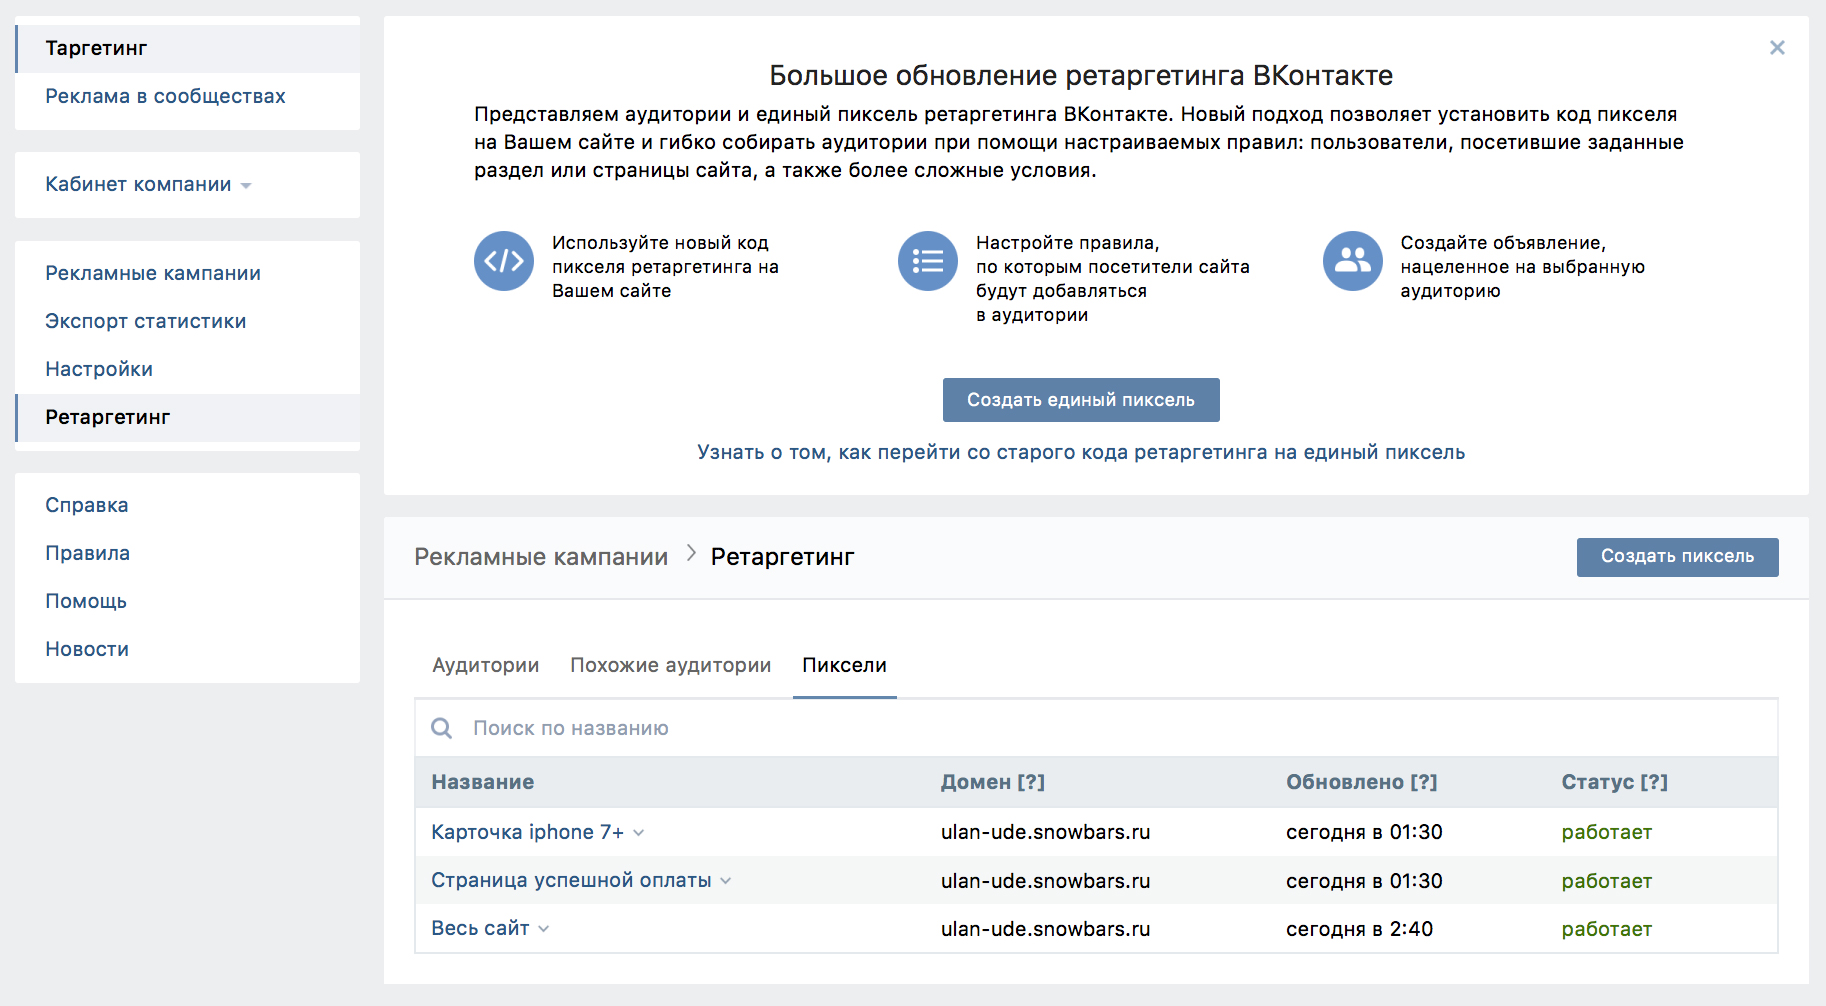
Task: Open pixel Карточка iphone 7+
Action: 527,832
